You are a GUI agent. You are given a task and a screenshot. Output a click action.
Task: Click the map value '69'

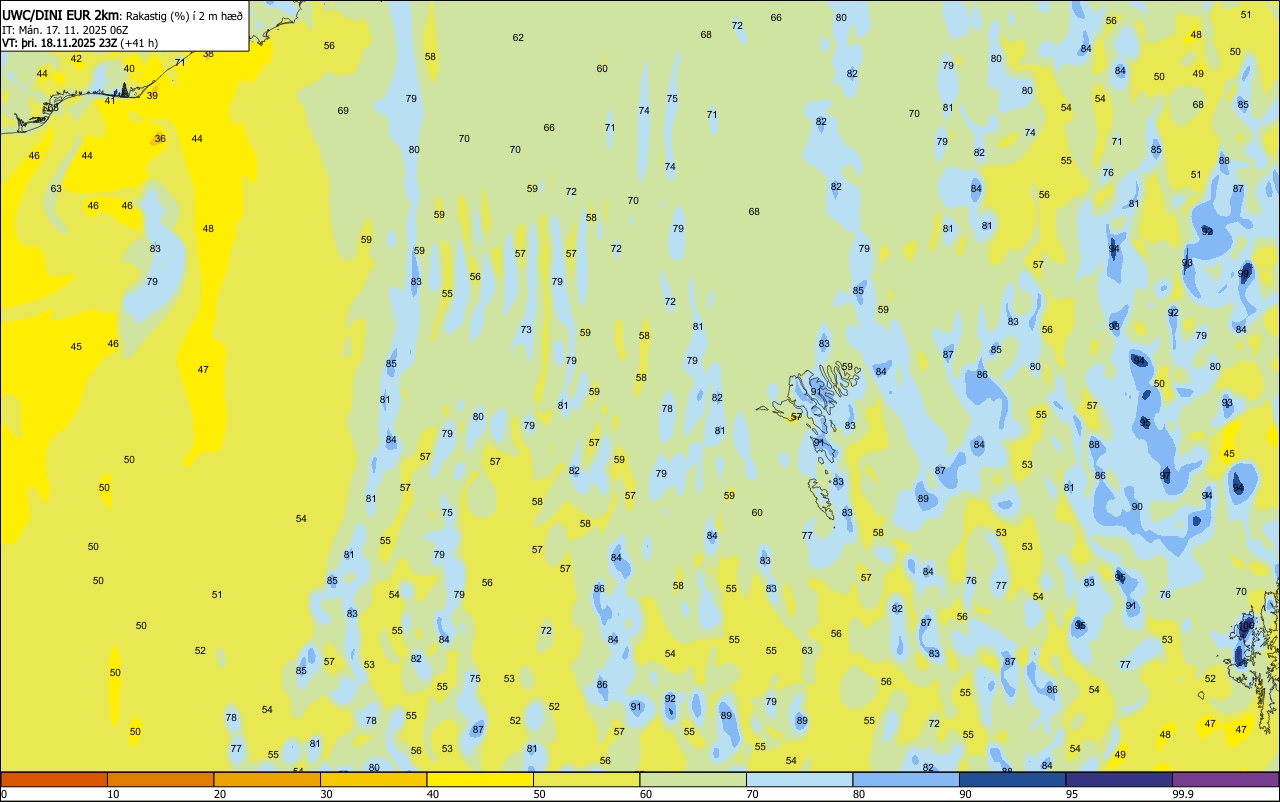point(343,111)
